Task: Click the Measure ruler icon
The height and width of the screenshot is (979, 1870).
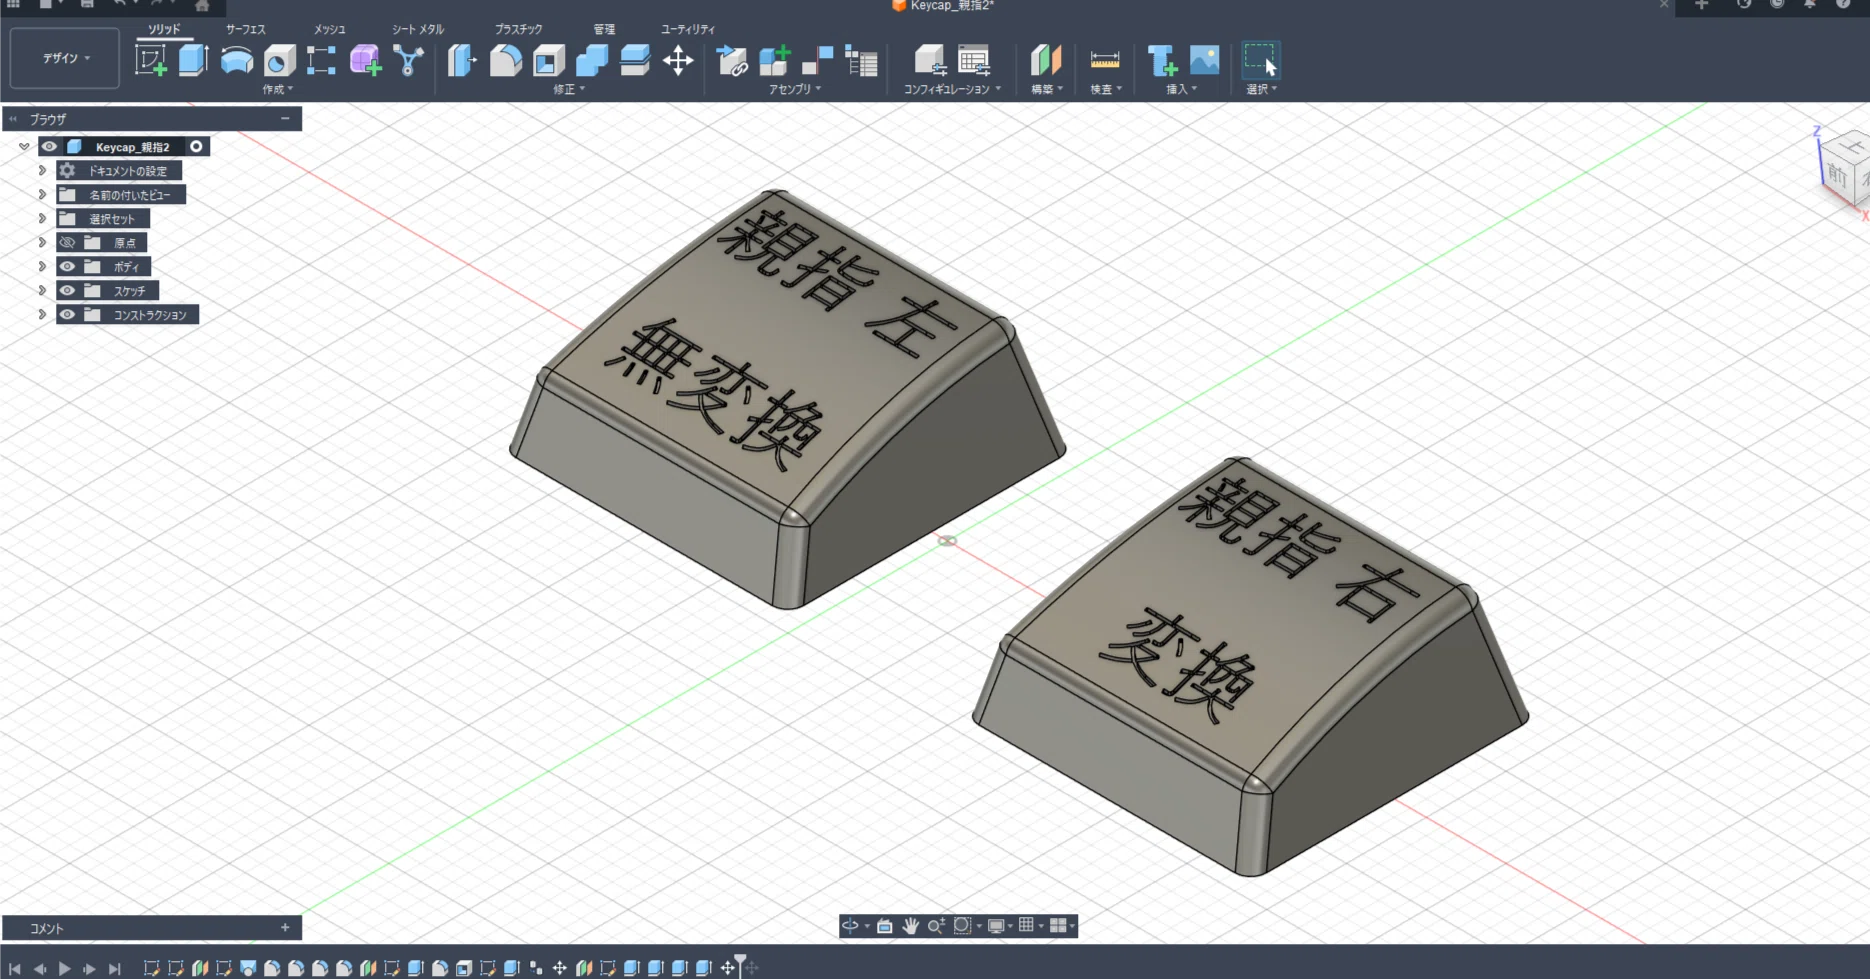Action: (1105, 61)
